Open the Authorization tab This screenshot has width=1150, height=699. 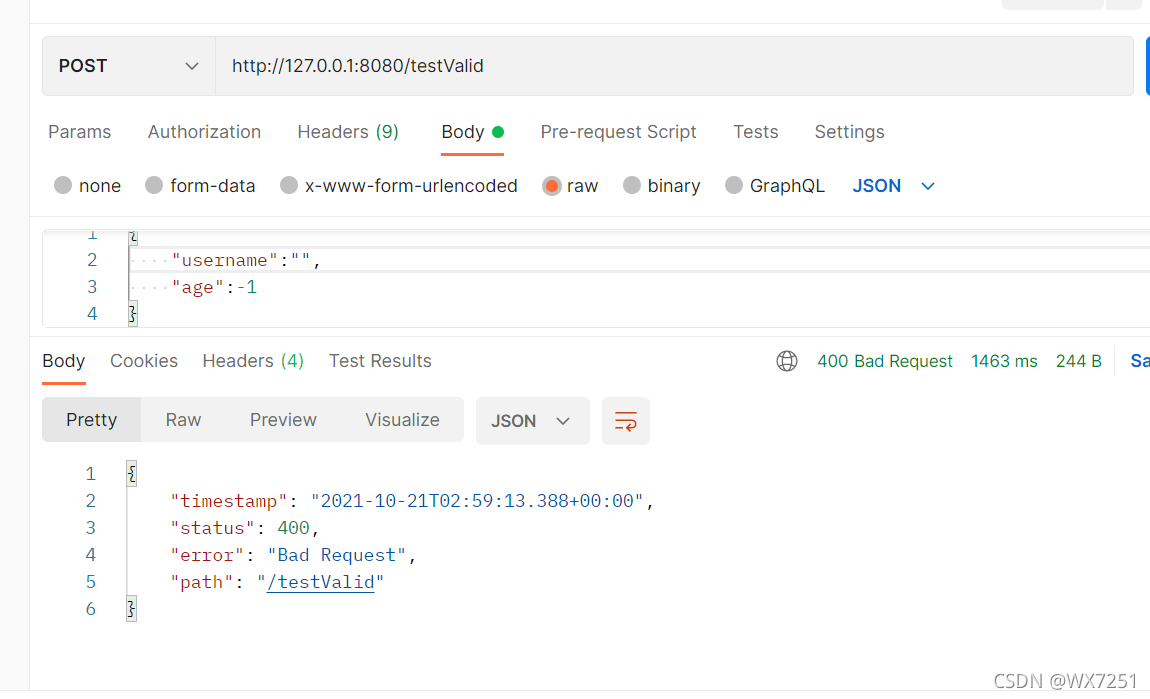[x=204, y=132]
